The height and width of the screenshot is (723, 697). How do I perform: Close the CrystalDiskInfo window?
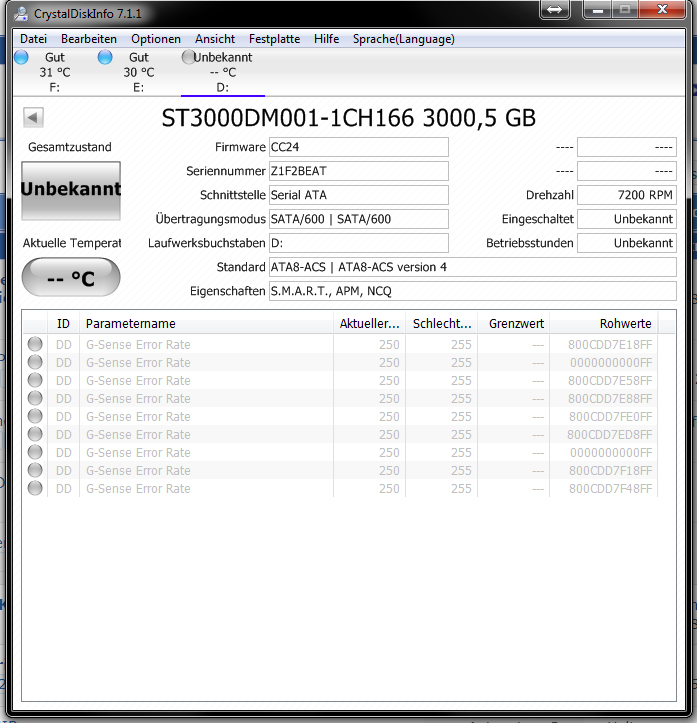(x=662, y=9)
